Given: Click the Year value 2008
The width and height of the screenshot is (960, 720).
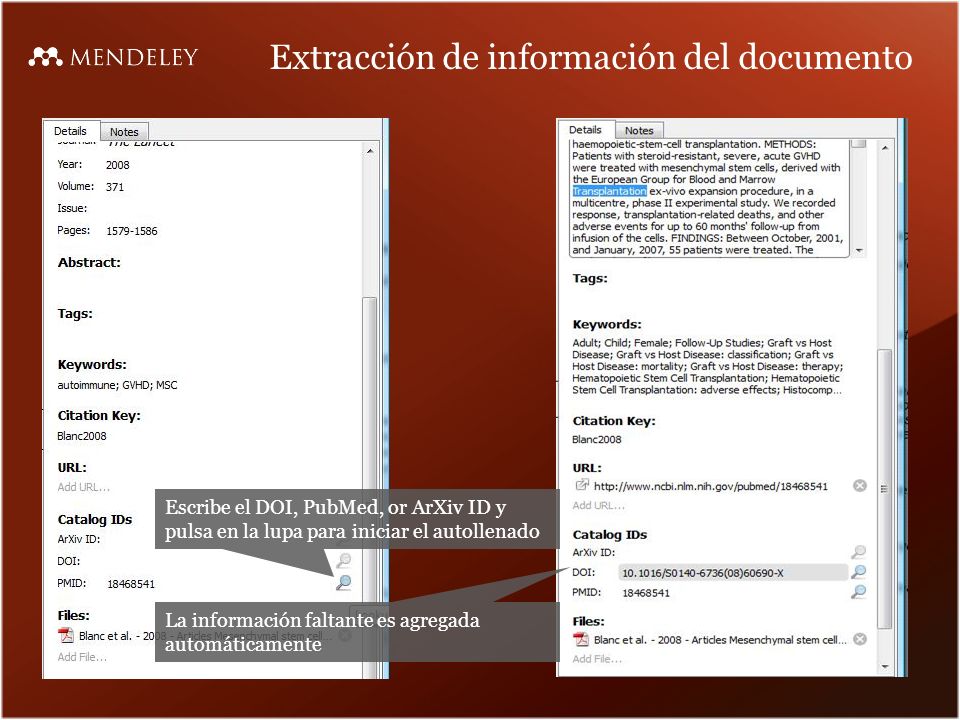Looking at the screenshot, I should click(118, 165).
